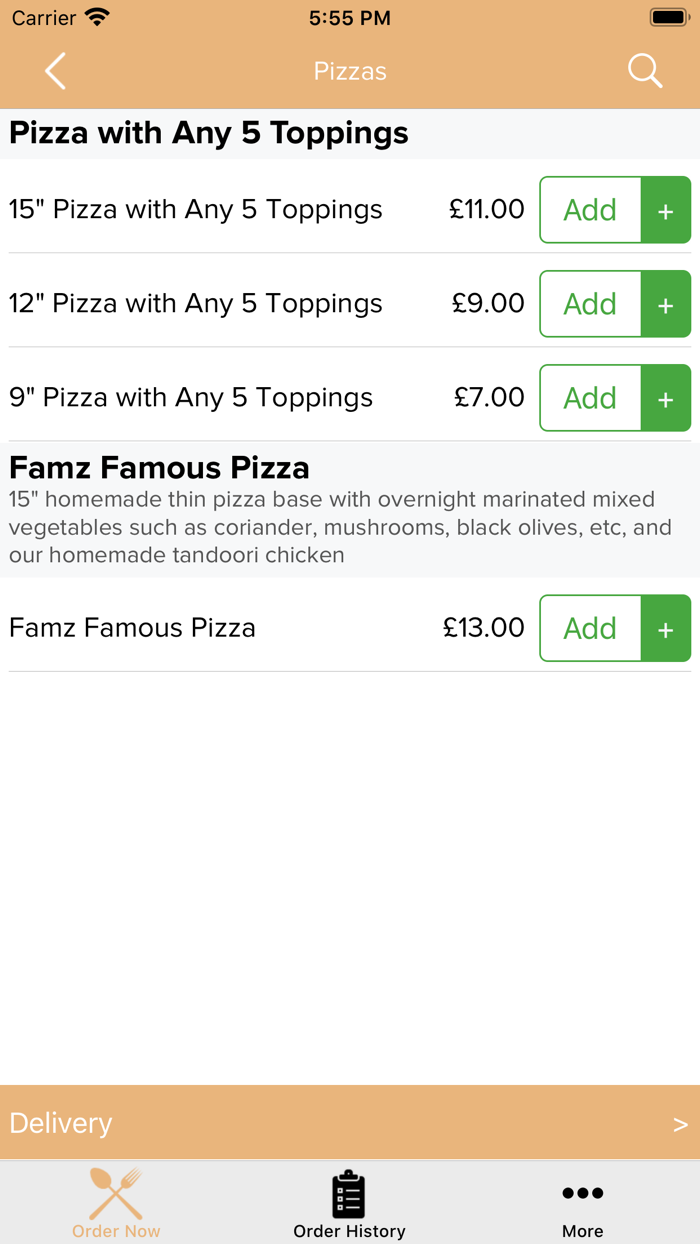700x1244 pixels.
Task: Tap the back arrow icon
Action: [56, 71]
